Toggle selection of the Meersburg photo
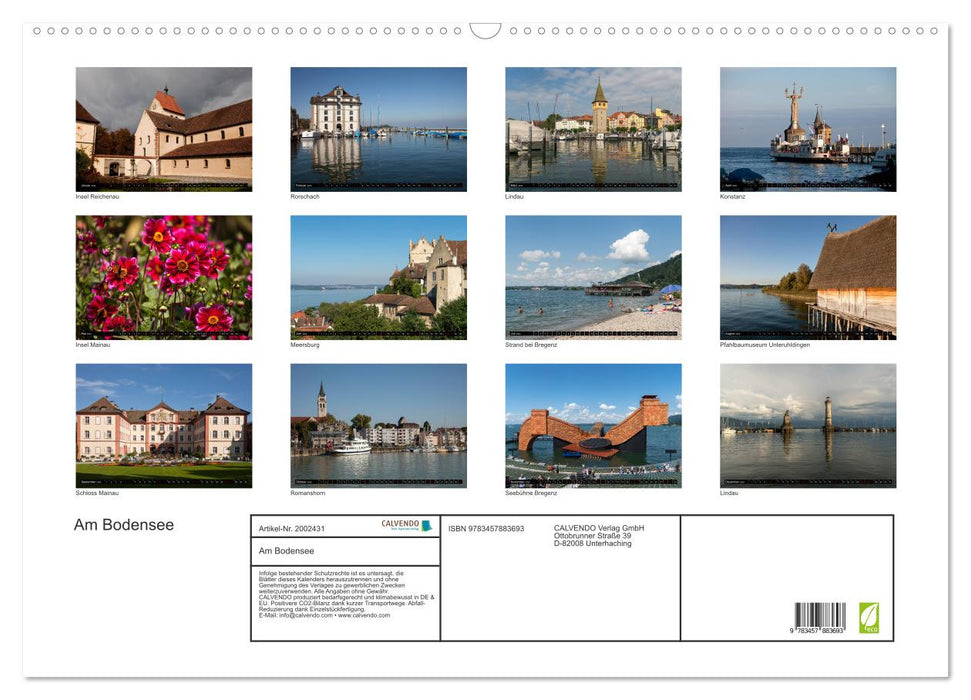This screenshot has width=971, height=700. pyautogui.click(x=378, y=277)
